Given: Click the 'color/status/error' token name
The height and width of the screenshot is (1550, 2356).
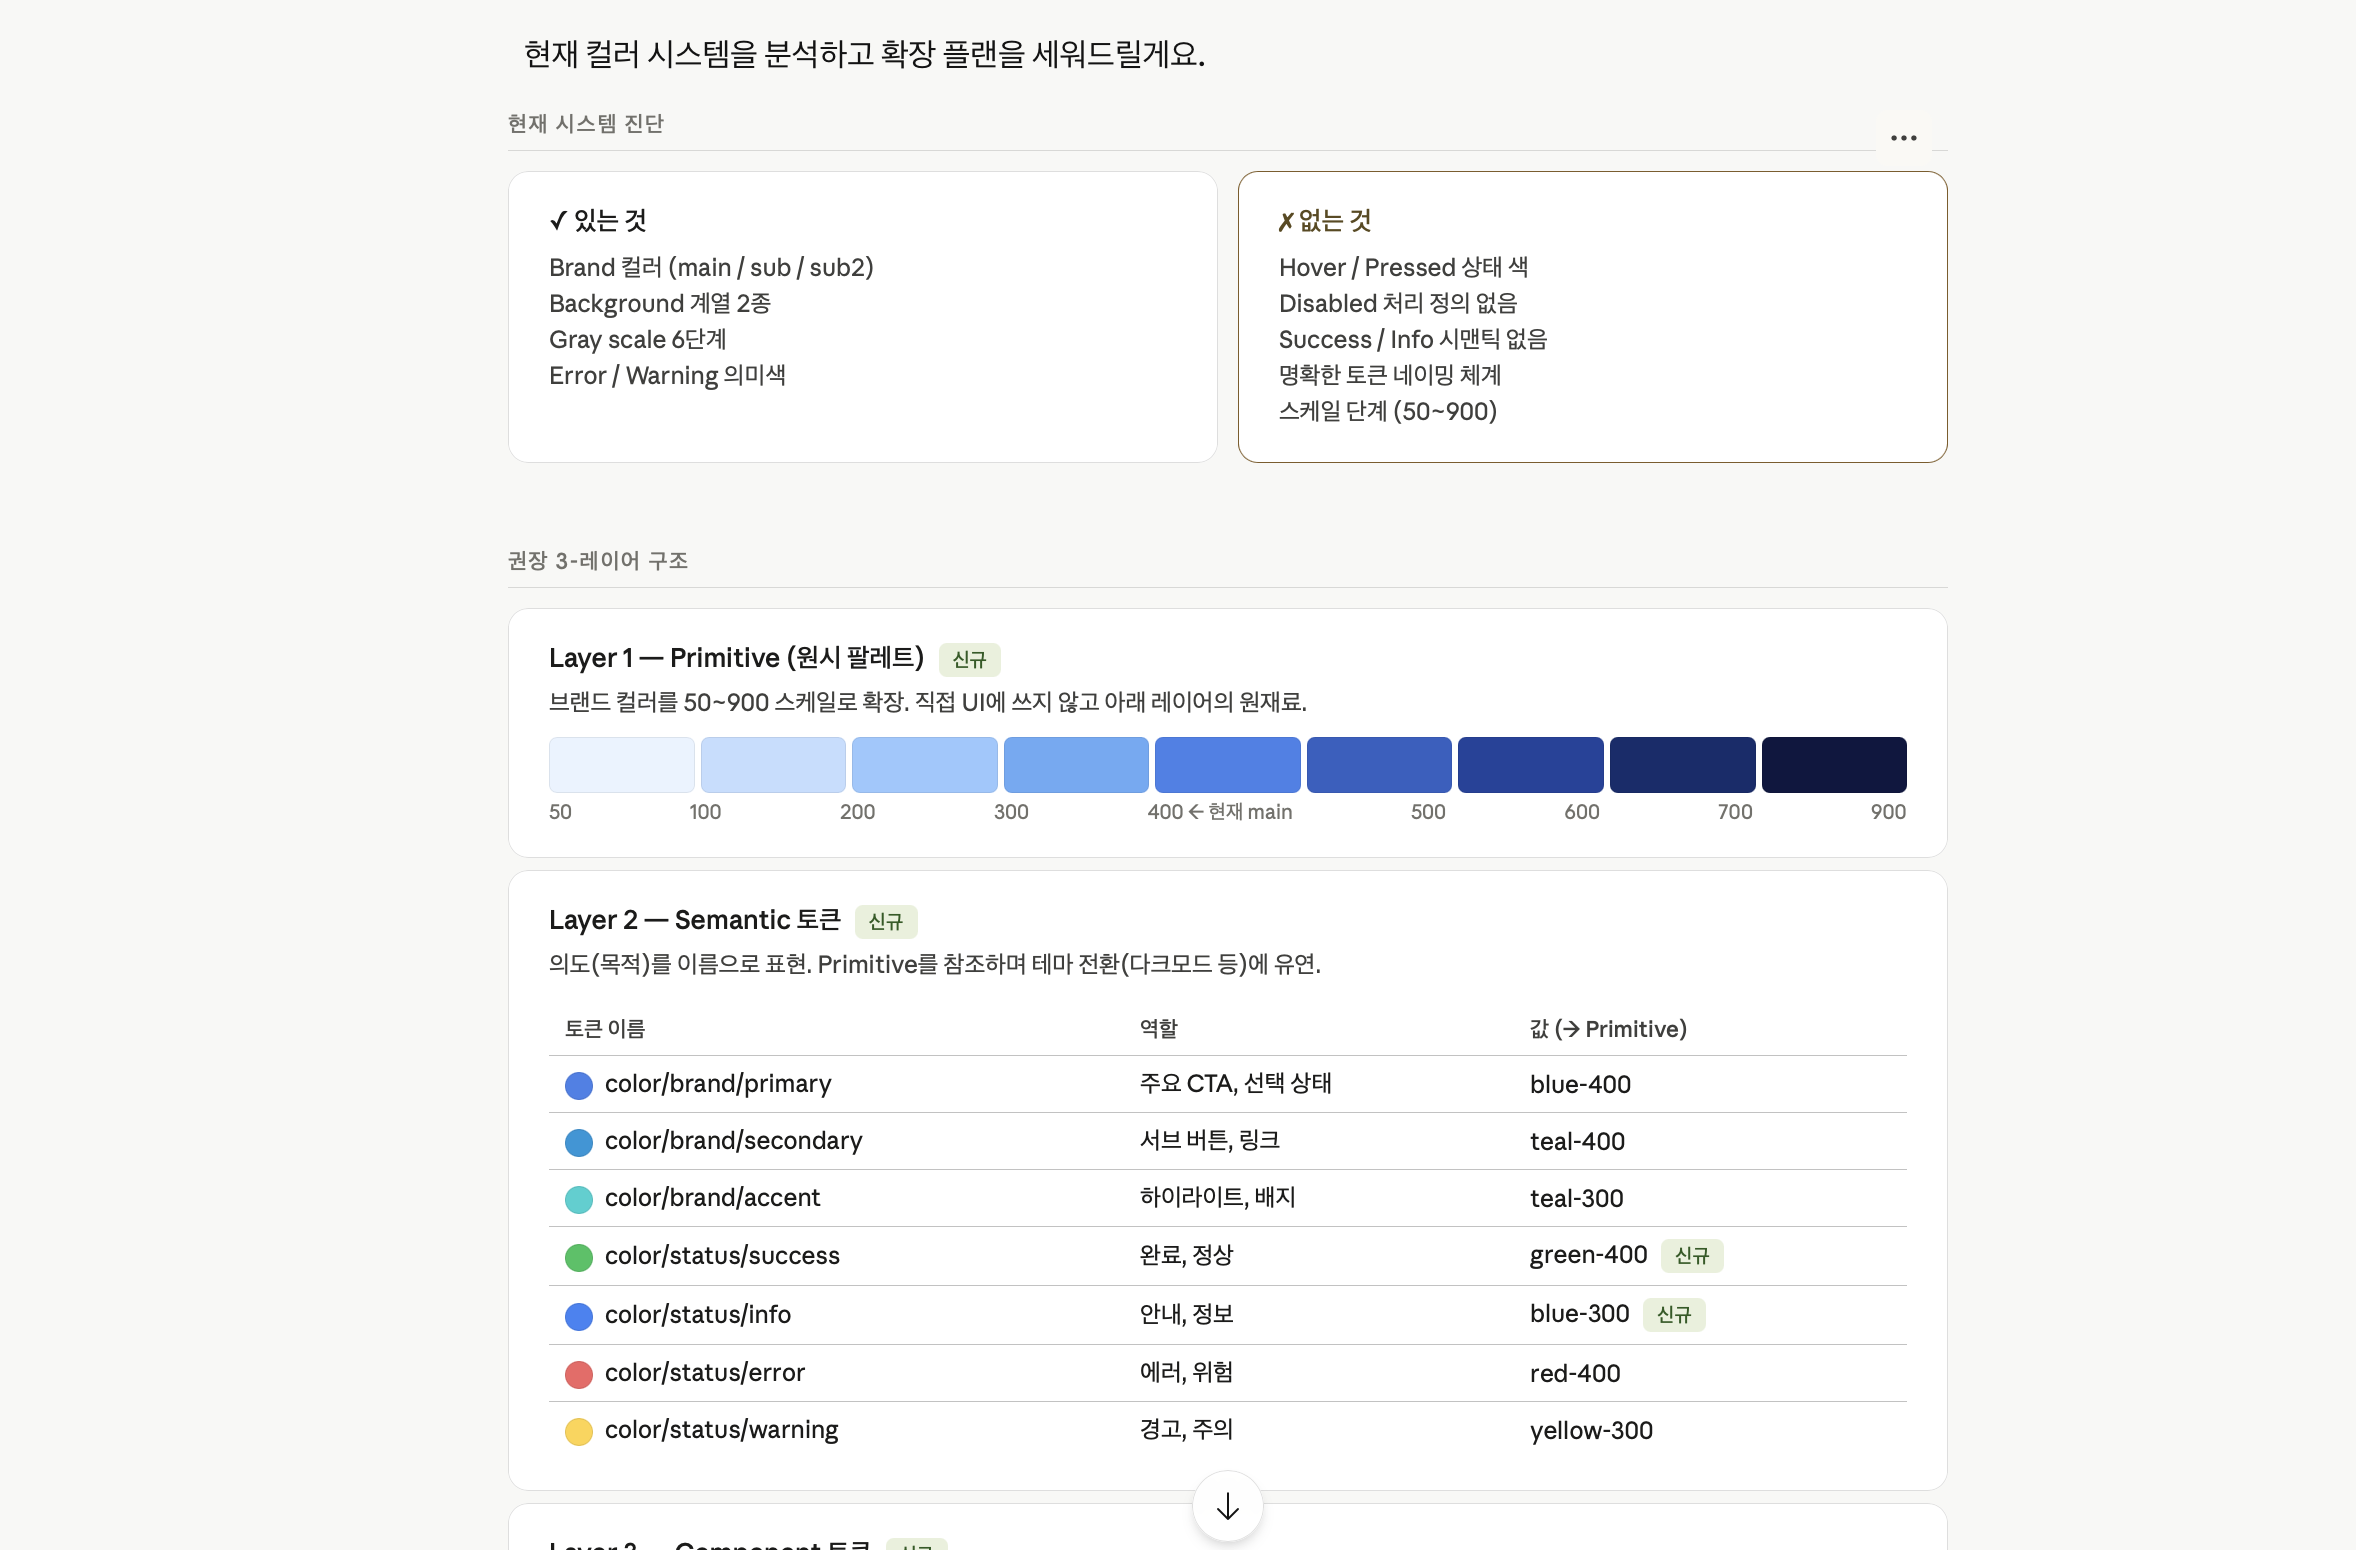Looking at the screenshot, I should (705, 1373).
